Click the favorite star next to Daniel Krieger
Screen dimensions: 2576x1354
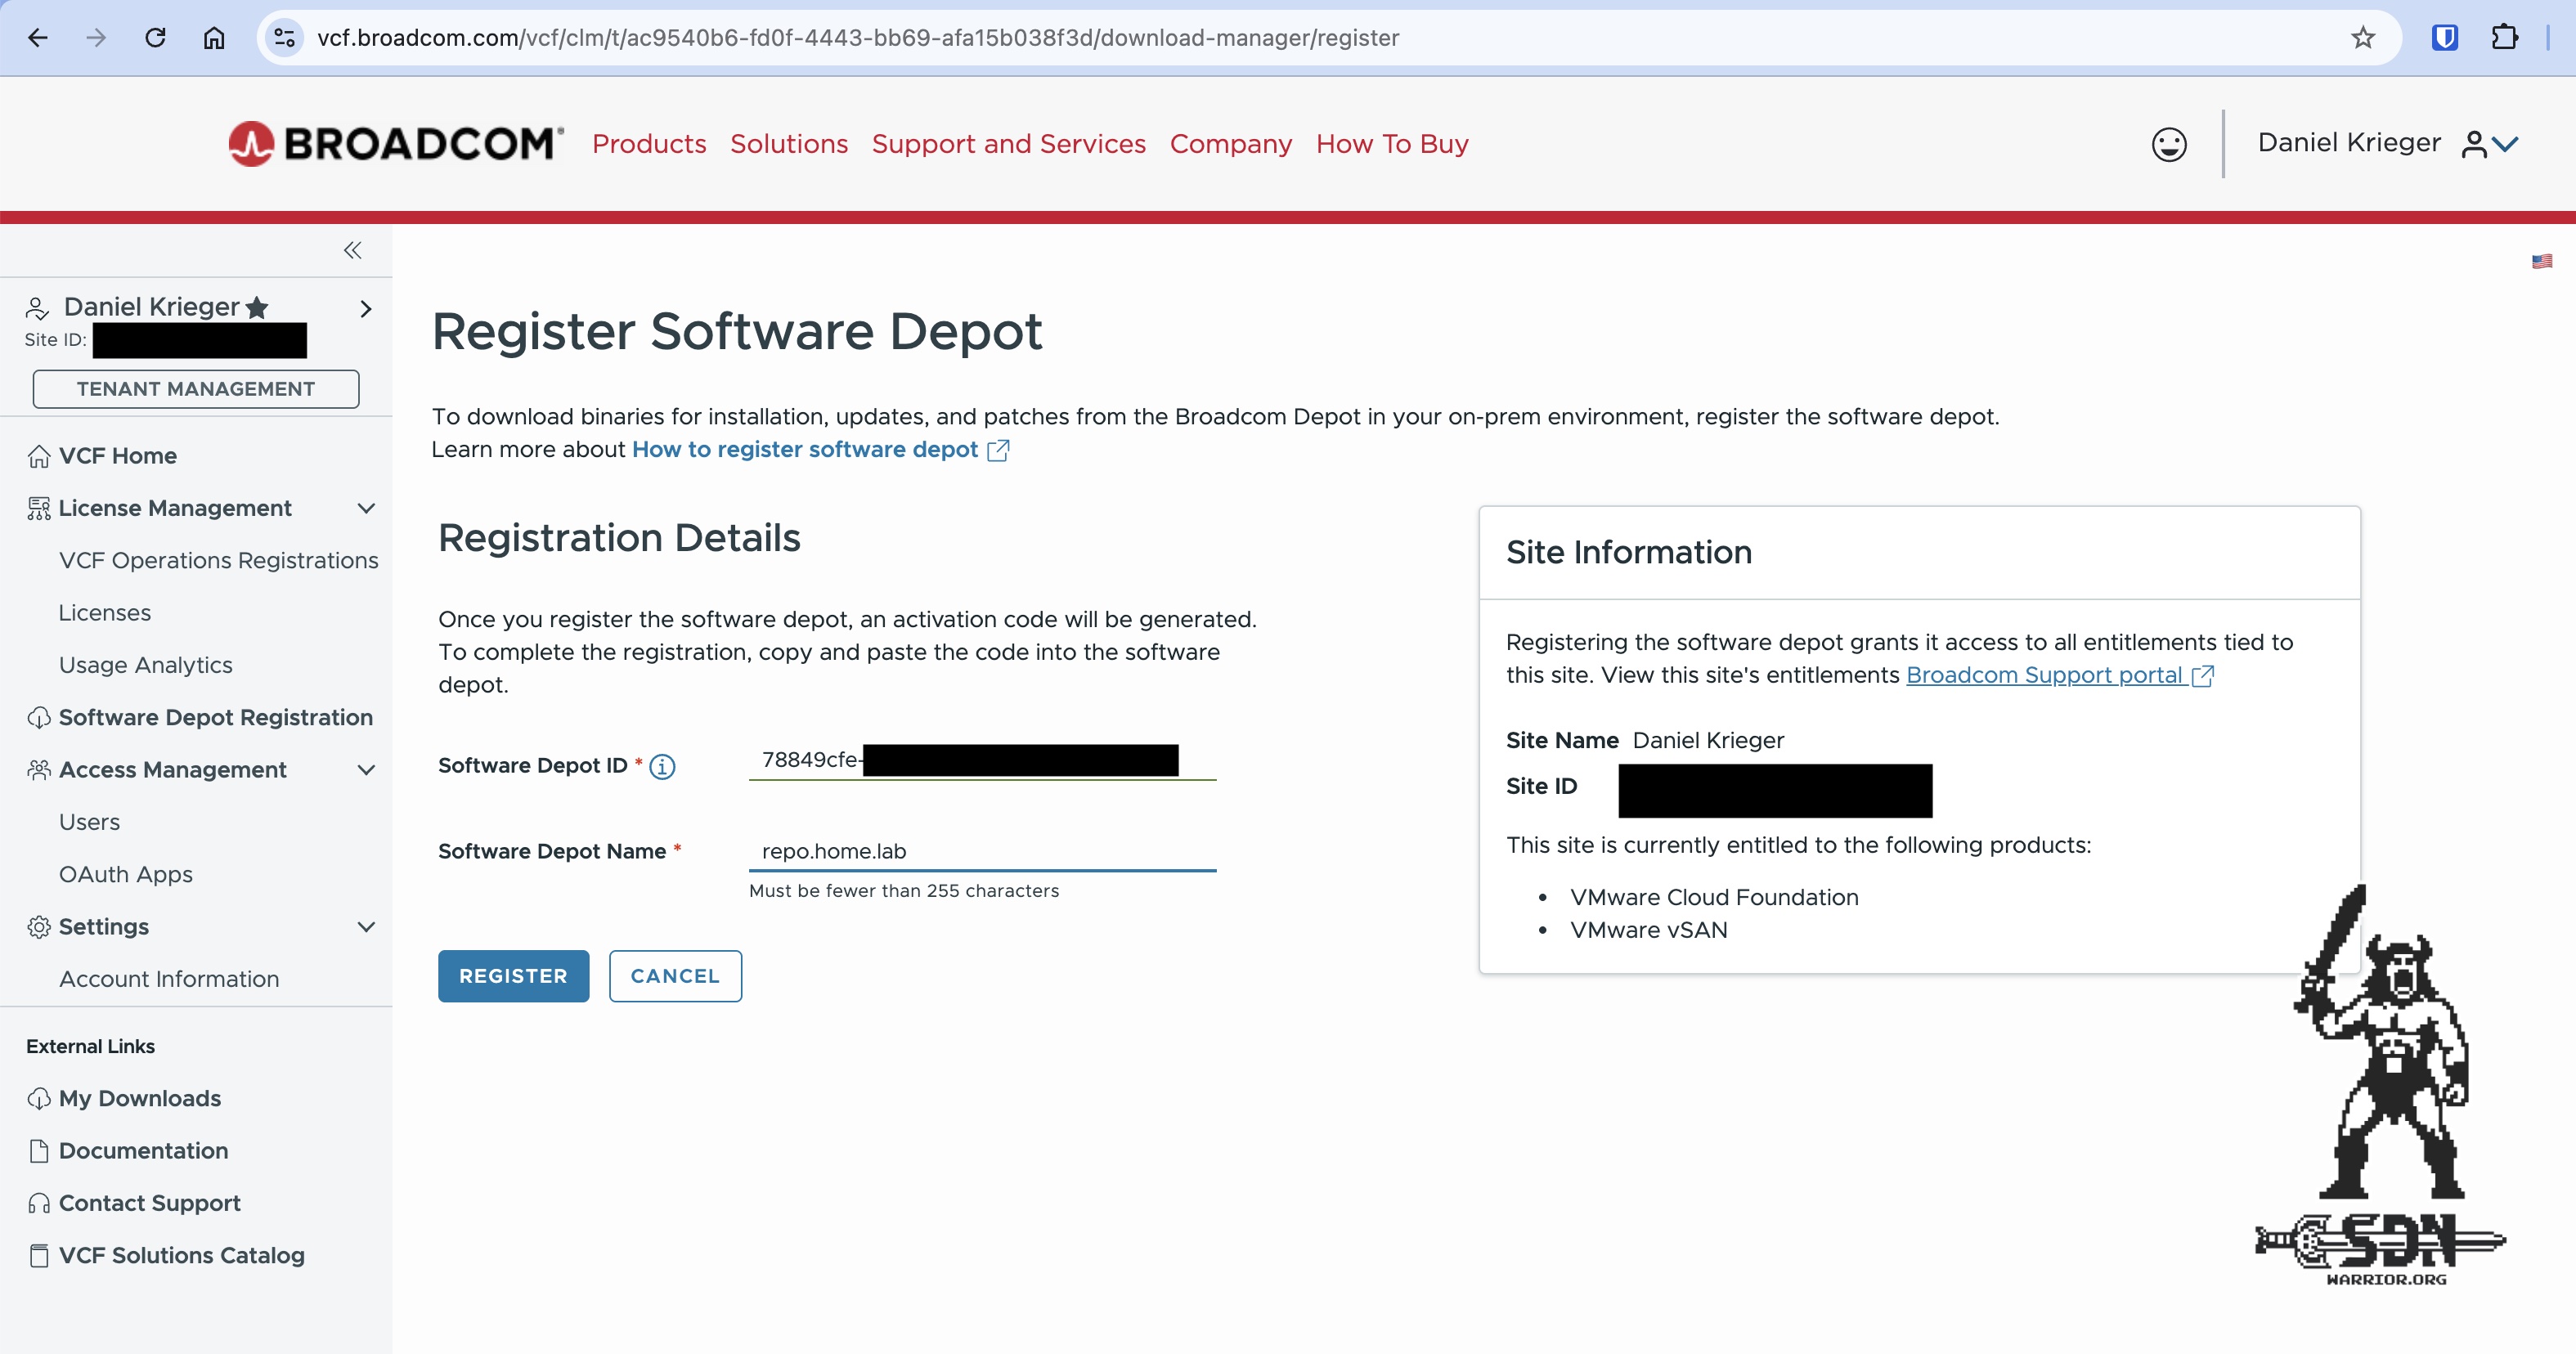[257, 307]
